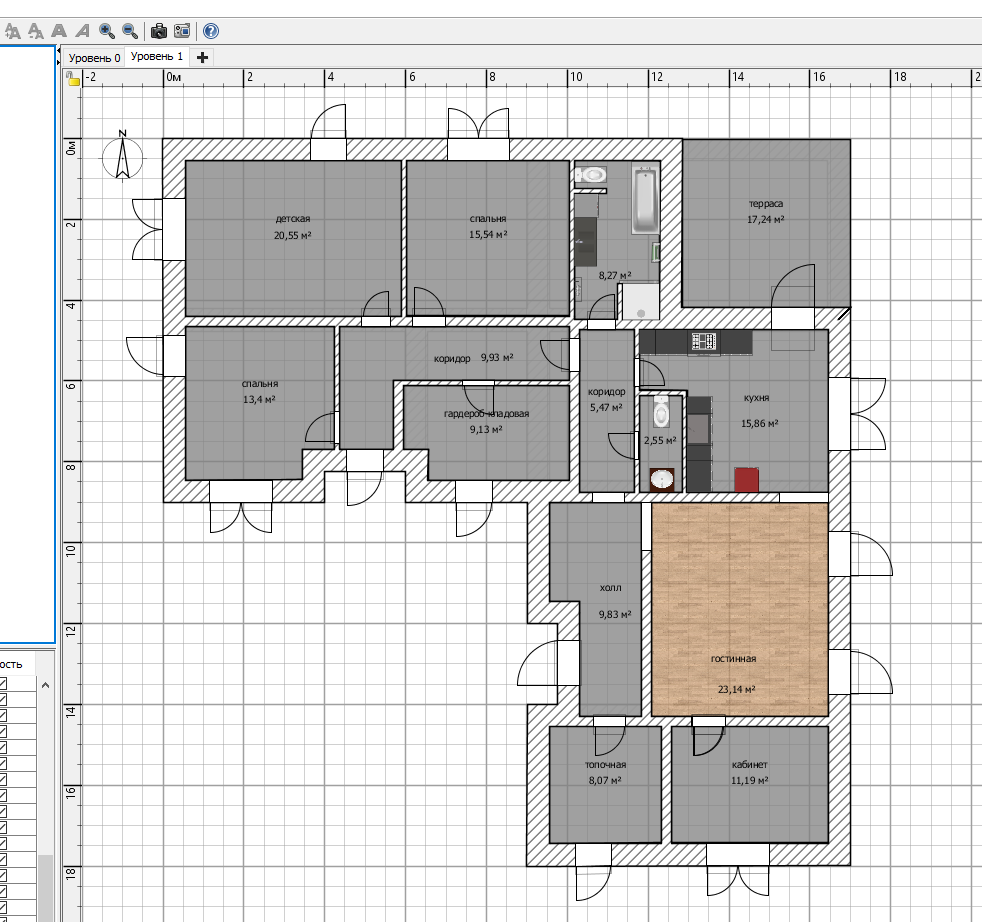
Task: Select the toilet in the 2,55 м² room
Action: 661,412
